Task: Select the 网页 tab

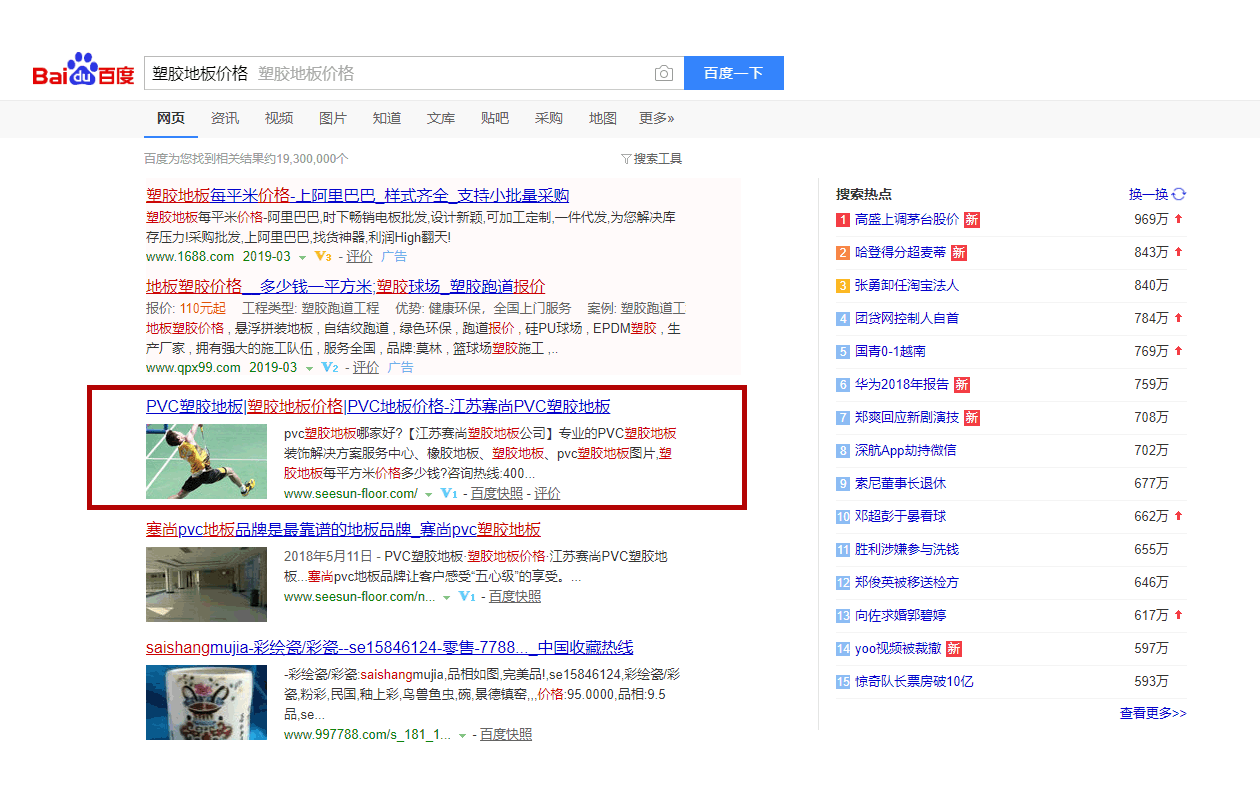Action: coord(171,118)
